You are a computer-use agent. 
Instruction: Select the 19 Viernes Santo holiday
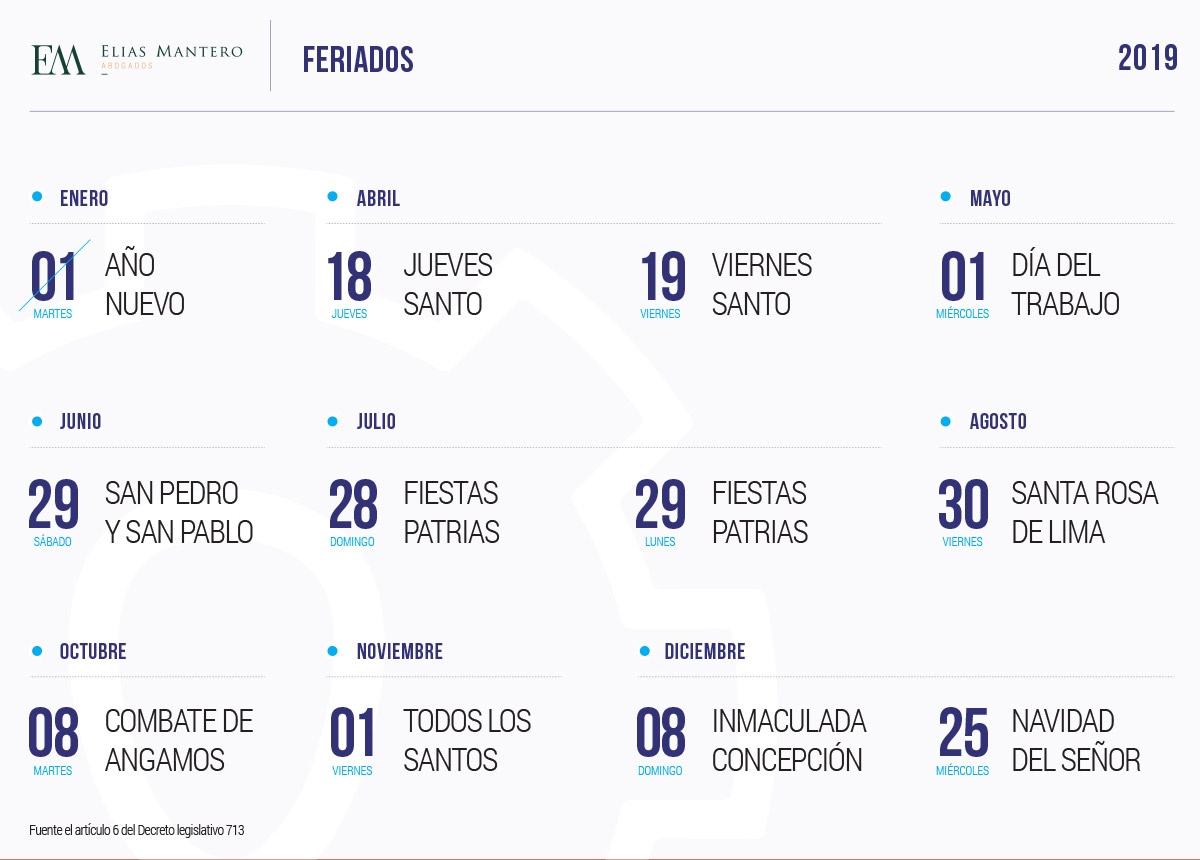pyautogui.click(x=726, y=284)
